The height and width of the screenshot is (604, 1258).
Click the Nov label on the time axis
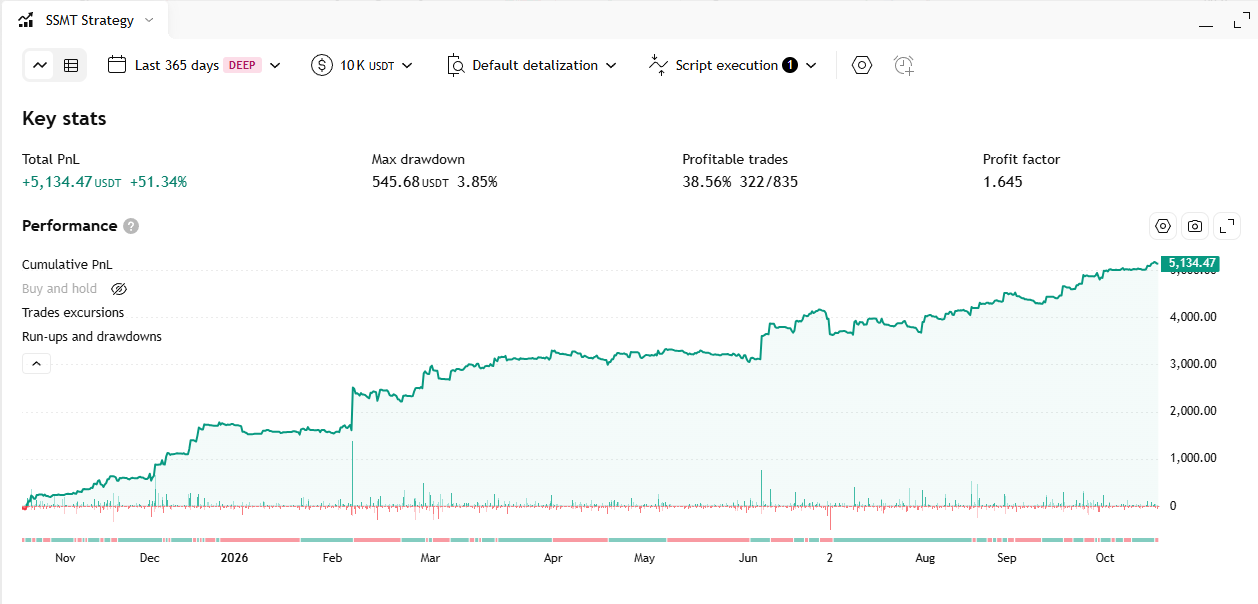(x=65, y=558)
